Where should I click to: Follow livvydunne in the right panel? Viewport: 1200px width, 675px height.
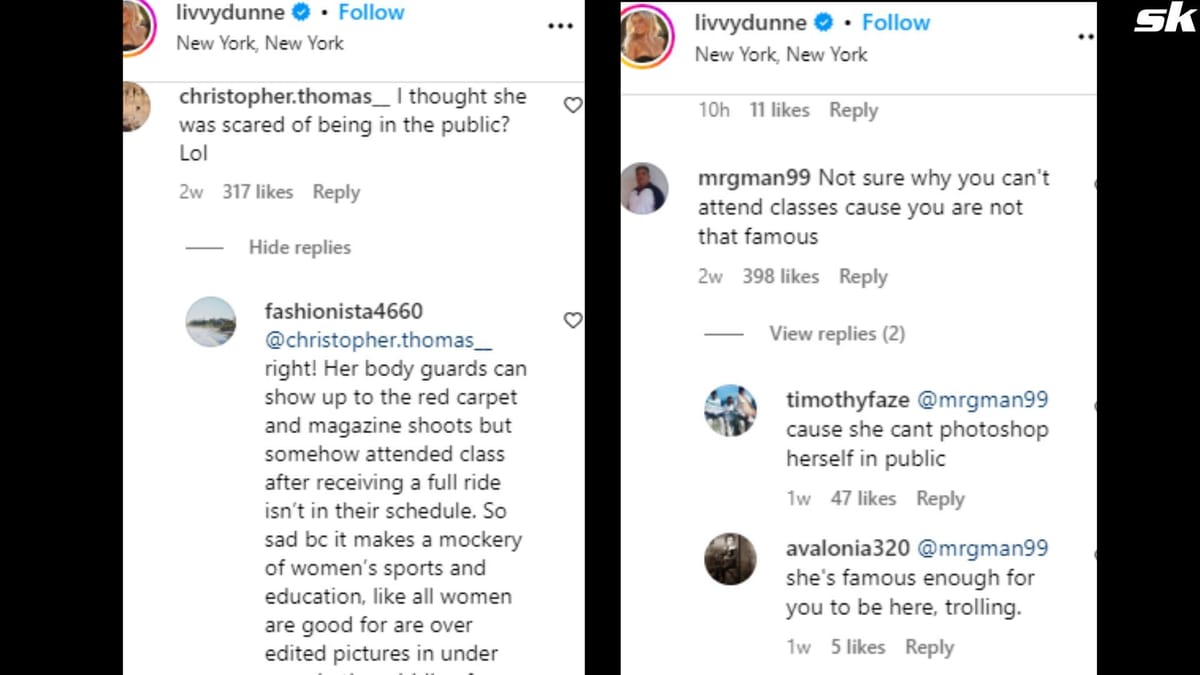click(895, 22)
